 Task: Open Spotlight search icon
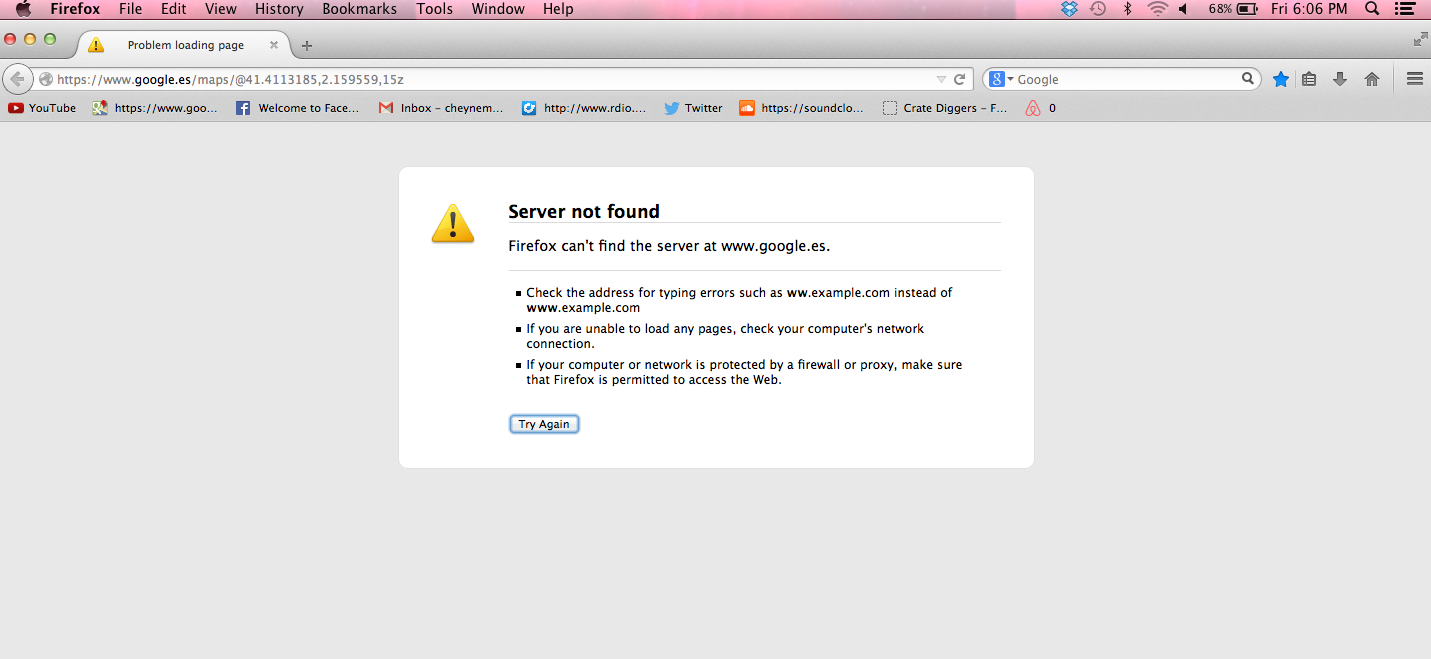(1372, 9)
